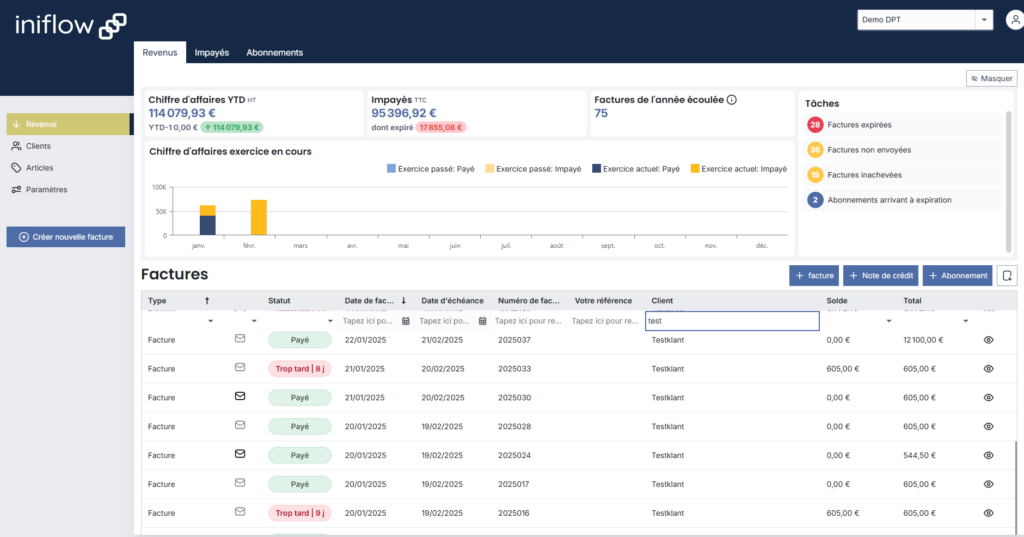Click Exercice actuel: Payé legend swatch
Image resolution: width=1024 pixels, height=537 pixels.
tap(596, 169)
